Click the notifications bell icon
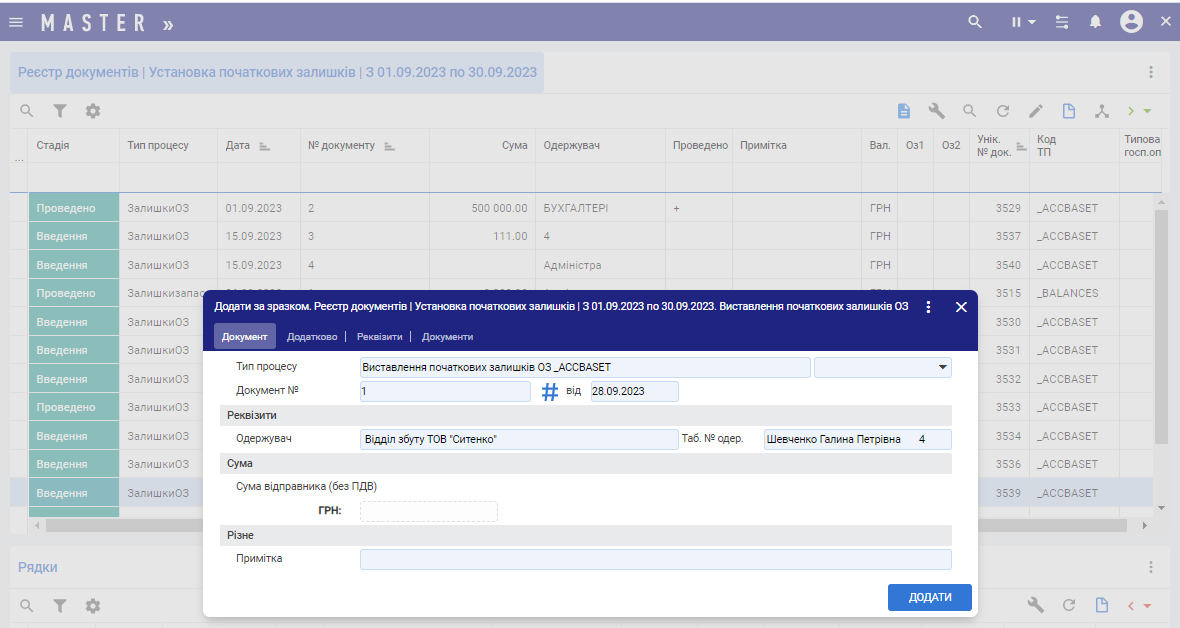 coord(1095,22)
